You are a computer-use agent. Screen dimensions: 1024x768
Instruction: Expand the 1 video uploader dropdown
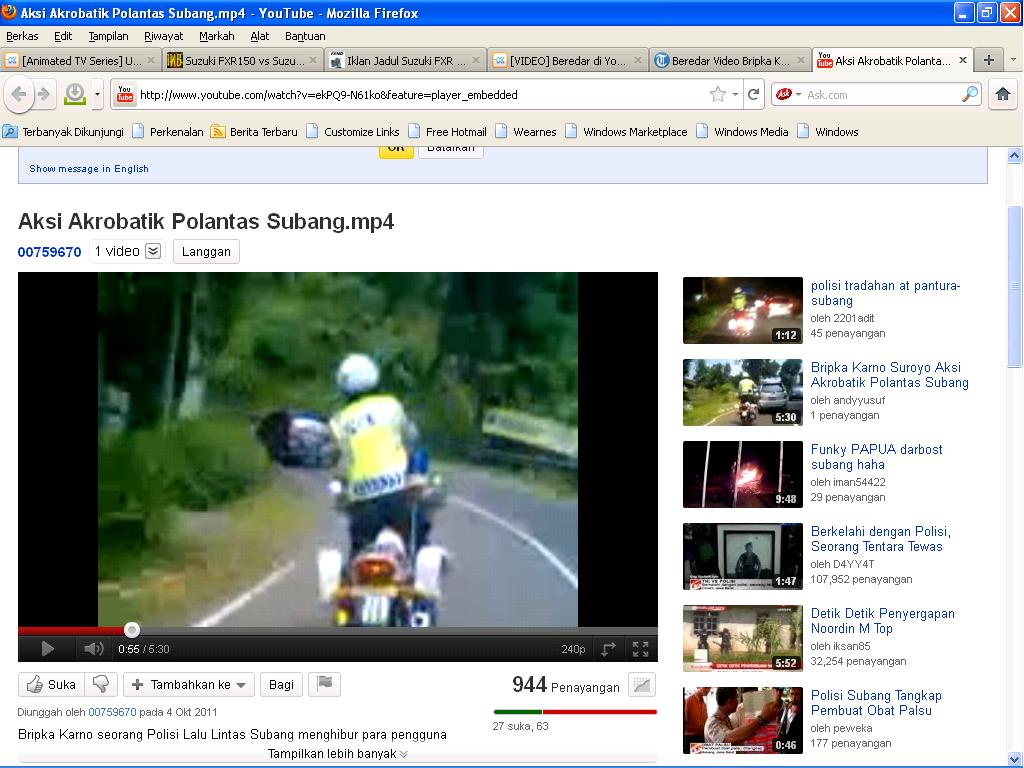click(x=153, y=251)
